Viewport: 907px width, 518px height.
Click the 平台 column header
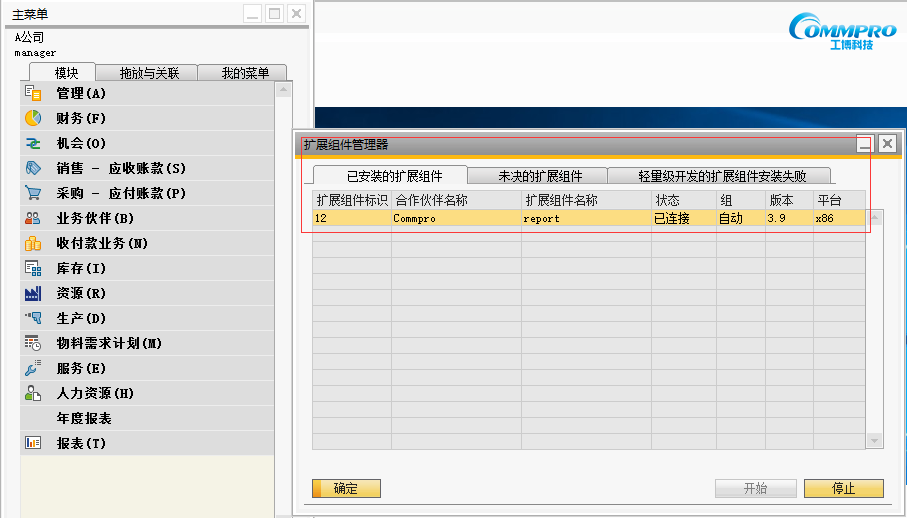click(x=839, y=200)
